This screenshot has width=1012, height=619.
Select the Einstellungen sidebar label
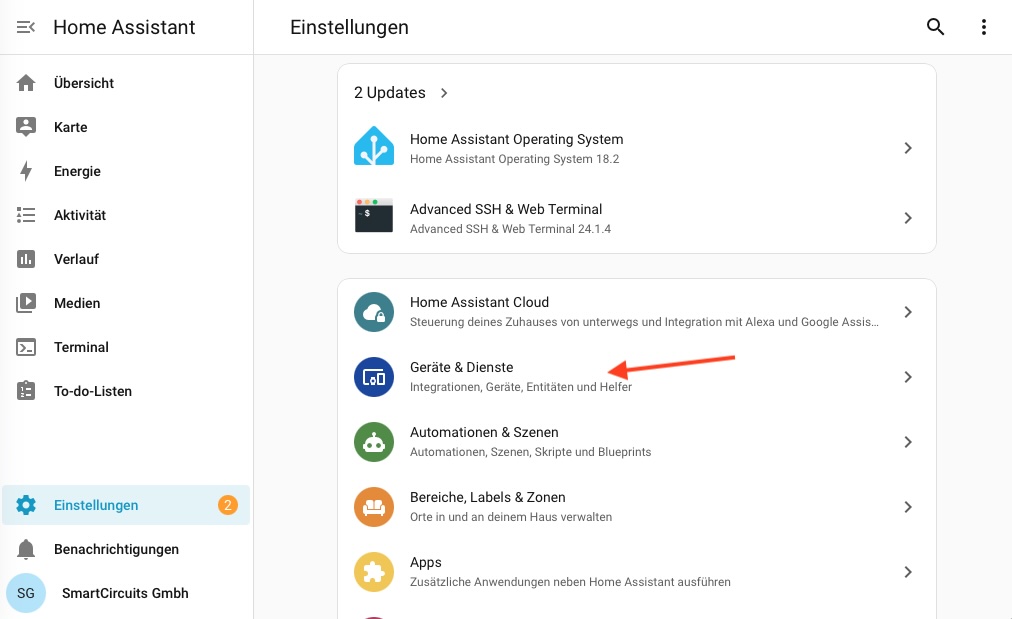point(96,505)
